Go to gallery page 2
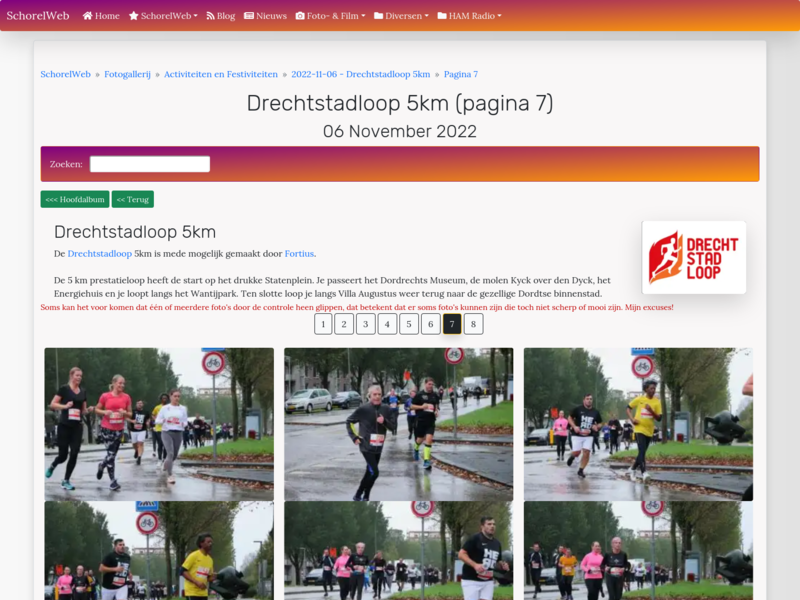This screenshot has height=600, width=800. 344,324
